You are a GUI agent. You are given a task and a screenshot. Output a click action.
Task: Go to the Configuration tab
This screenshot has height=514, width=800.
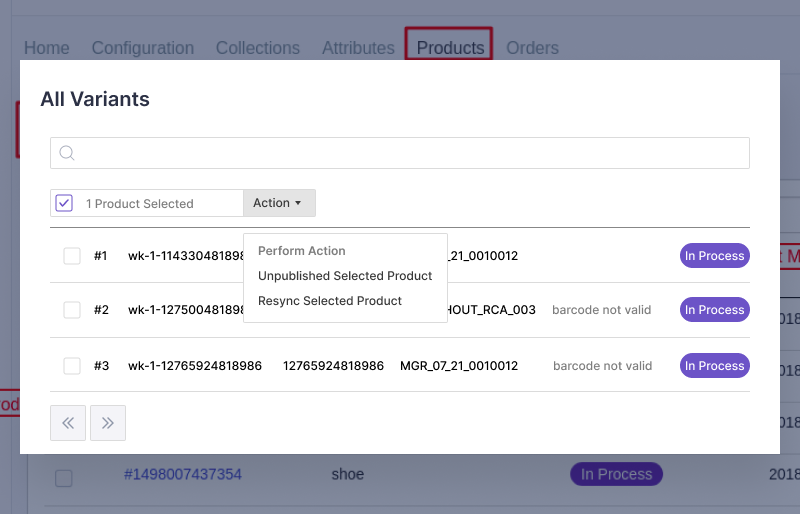click(x=143, y=48)
